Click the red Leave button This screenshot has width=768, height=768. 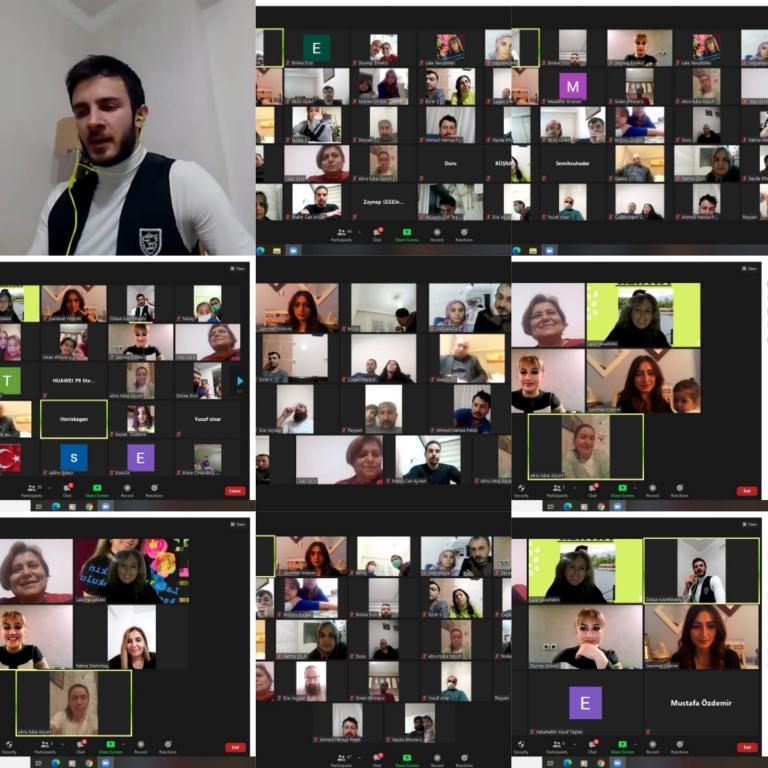point(235,491)
